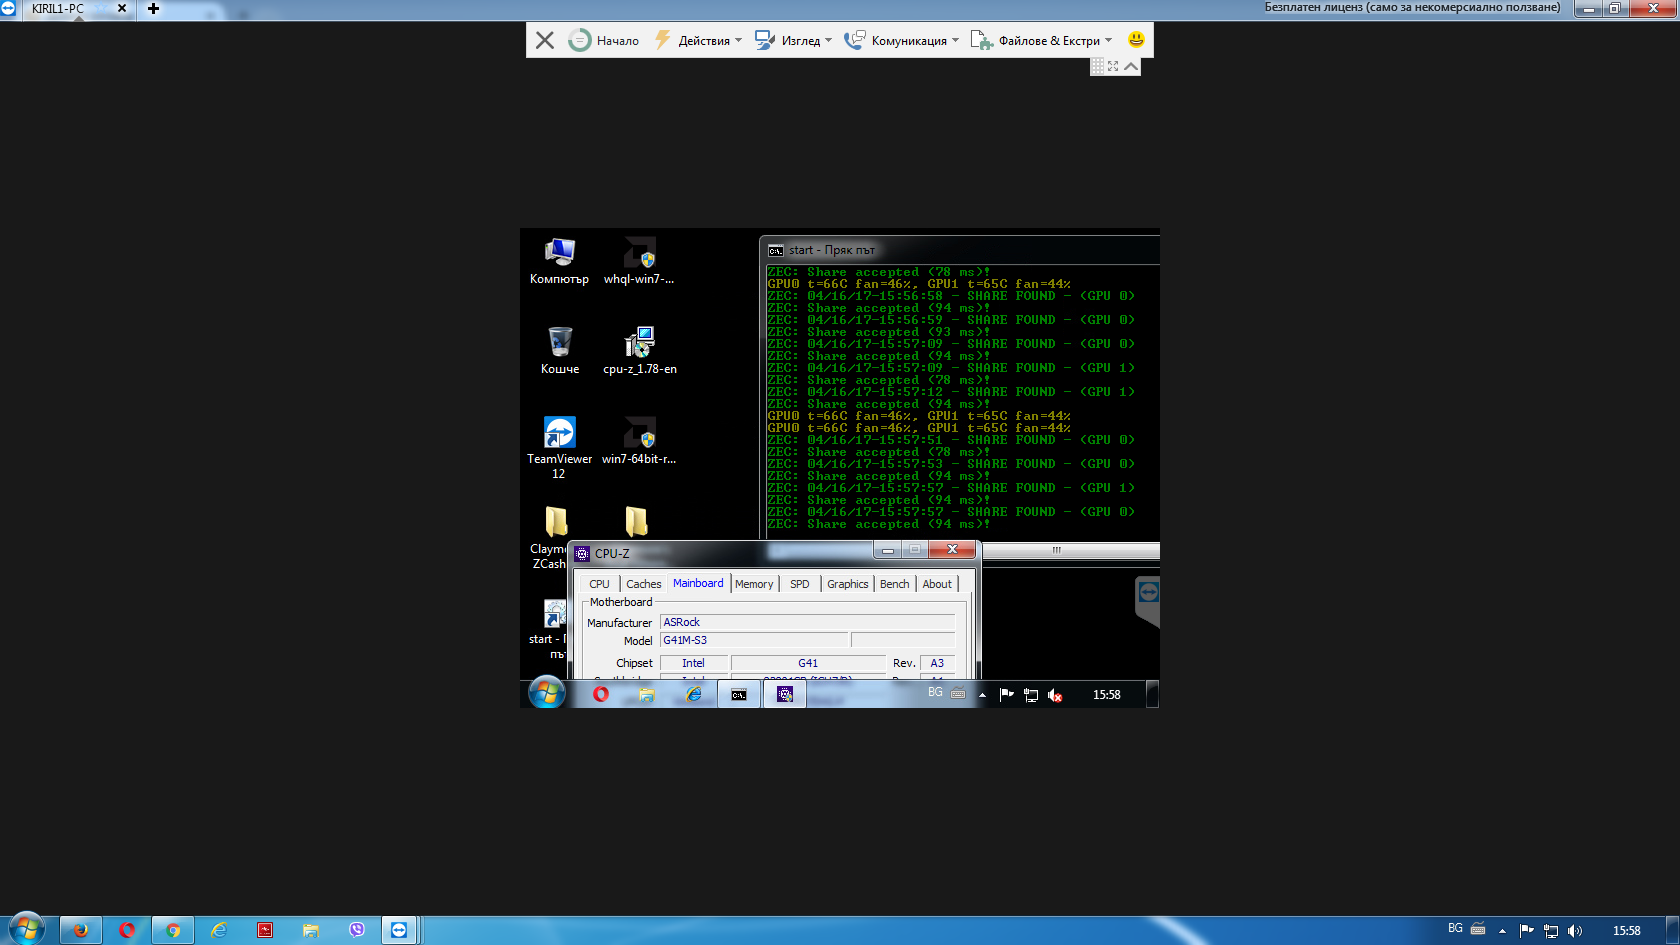Viewport: 1680px width, 945px height.
Task: Open Firefox from the local taskbar
Action: 80,930
